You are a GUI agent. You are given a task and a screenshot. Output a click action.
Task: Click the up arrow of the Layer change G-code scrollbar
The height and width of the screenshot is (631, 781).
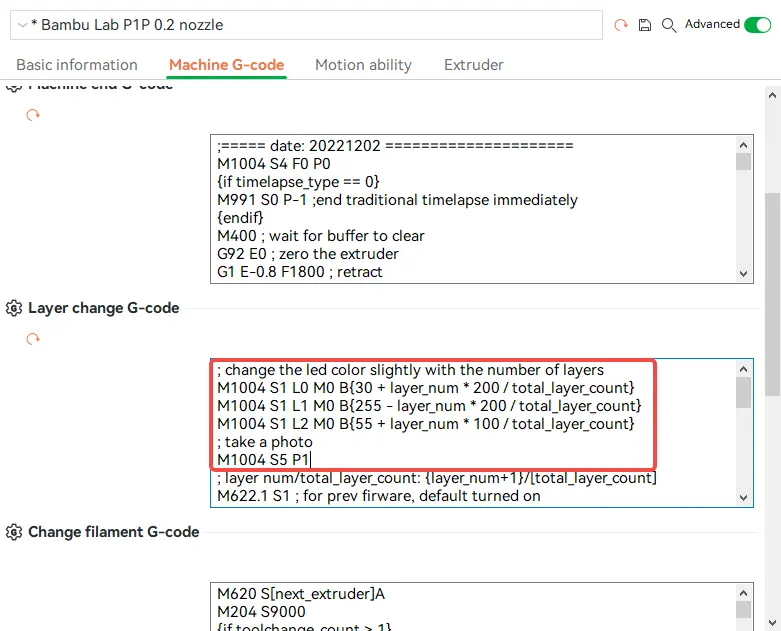[744, 369]
